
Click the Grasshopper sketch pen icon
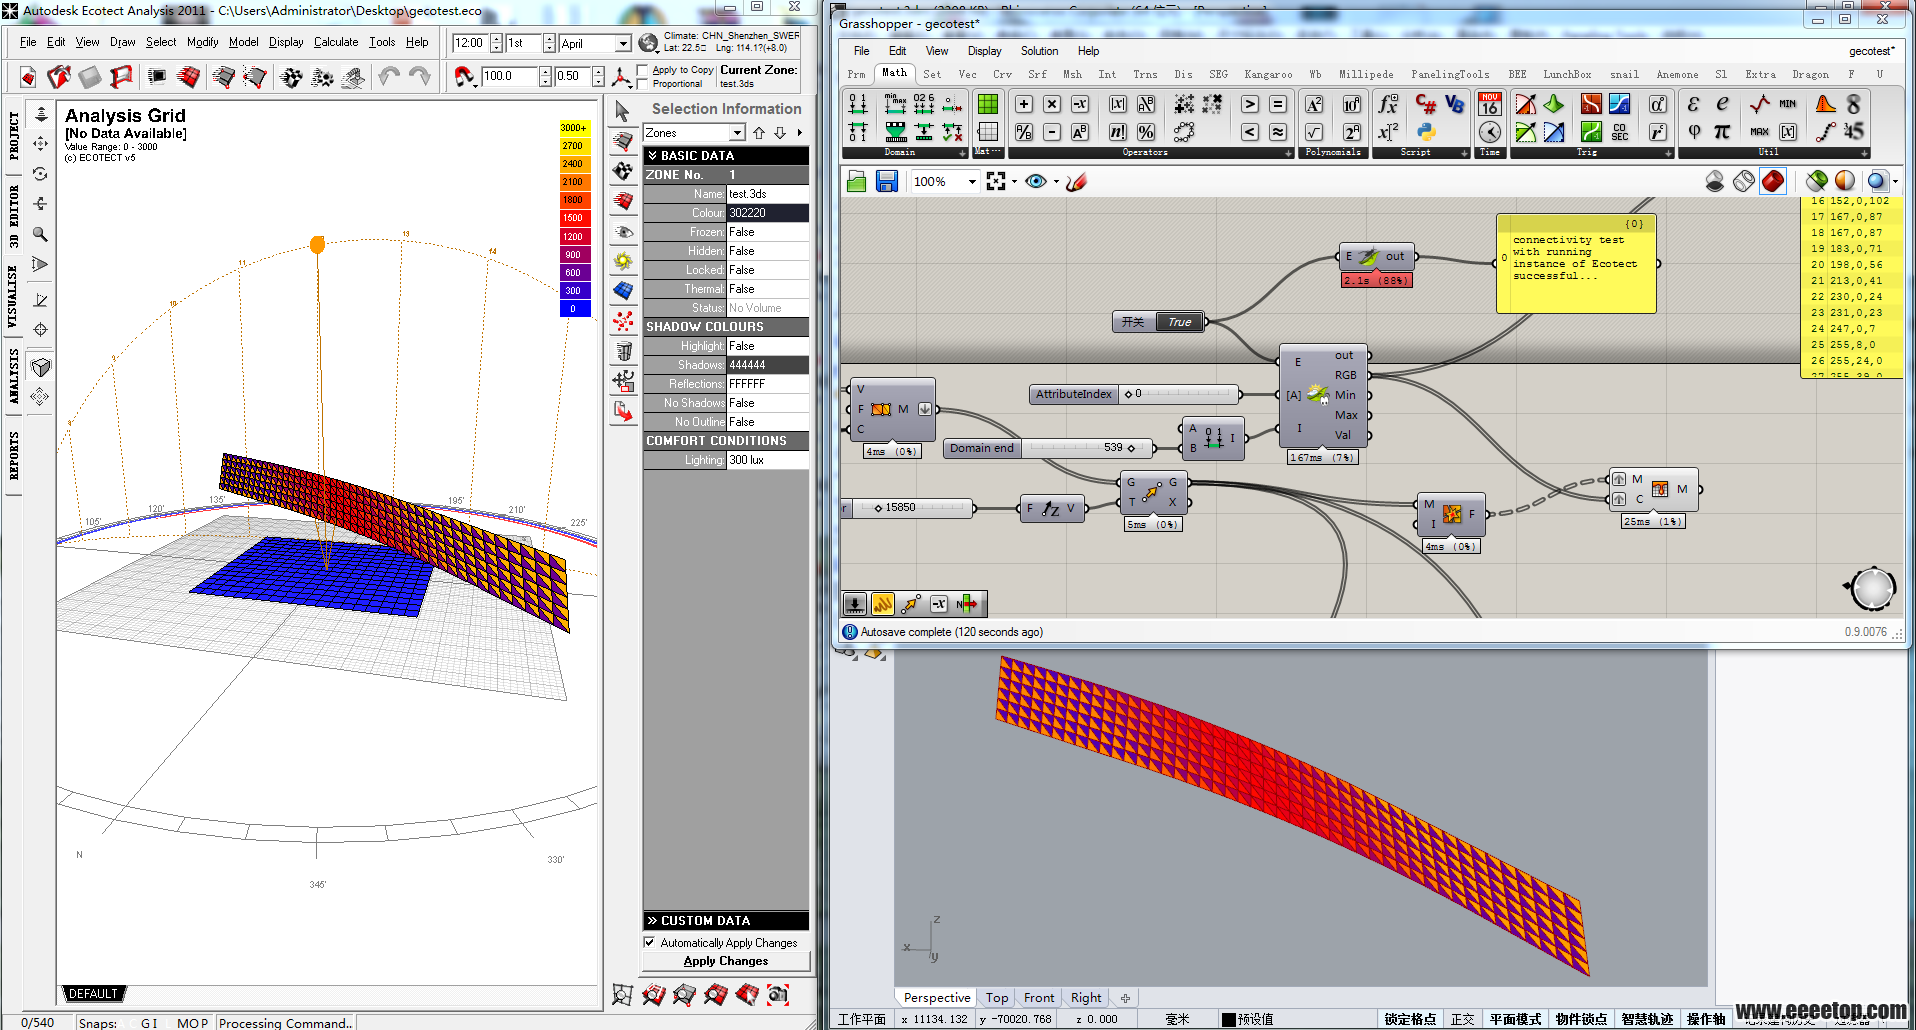pos(1076,181)
